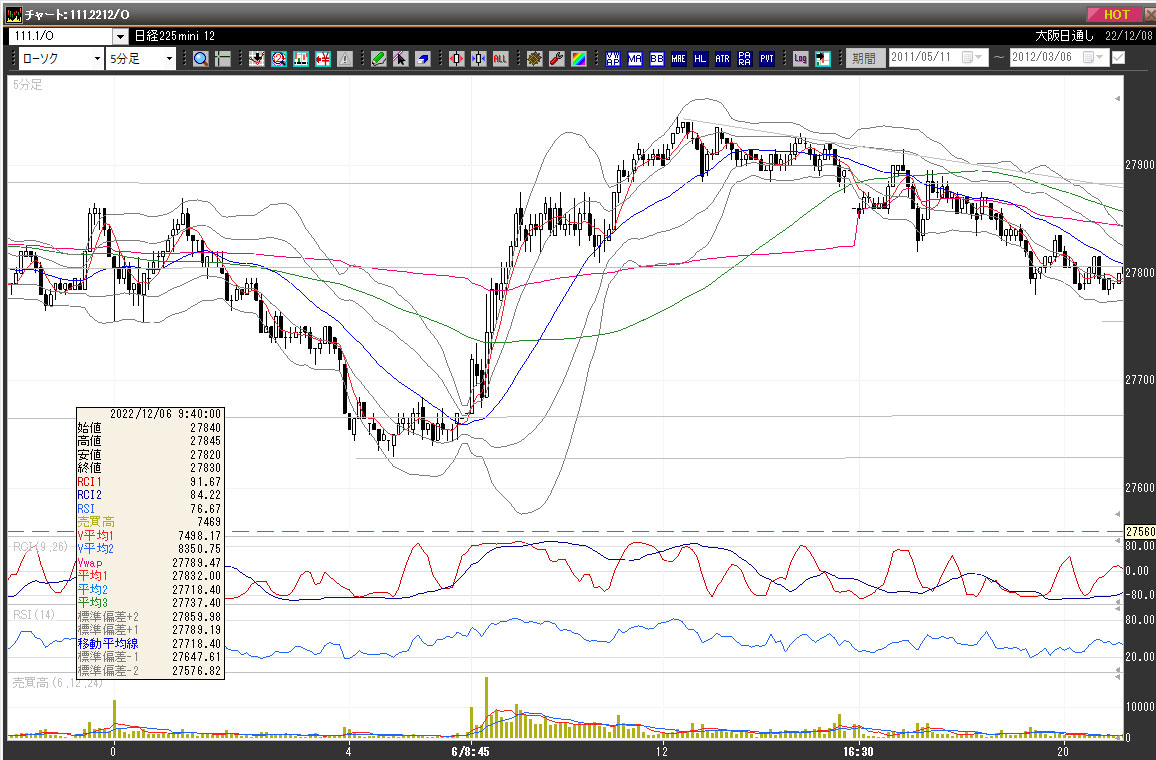Viewport: 1156px width, 760px height.
Task: Click the teal chart export arrow icon
Action: point(823,59)
